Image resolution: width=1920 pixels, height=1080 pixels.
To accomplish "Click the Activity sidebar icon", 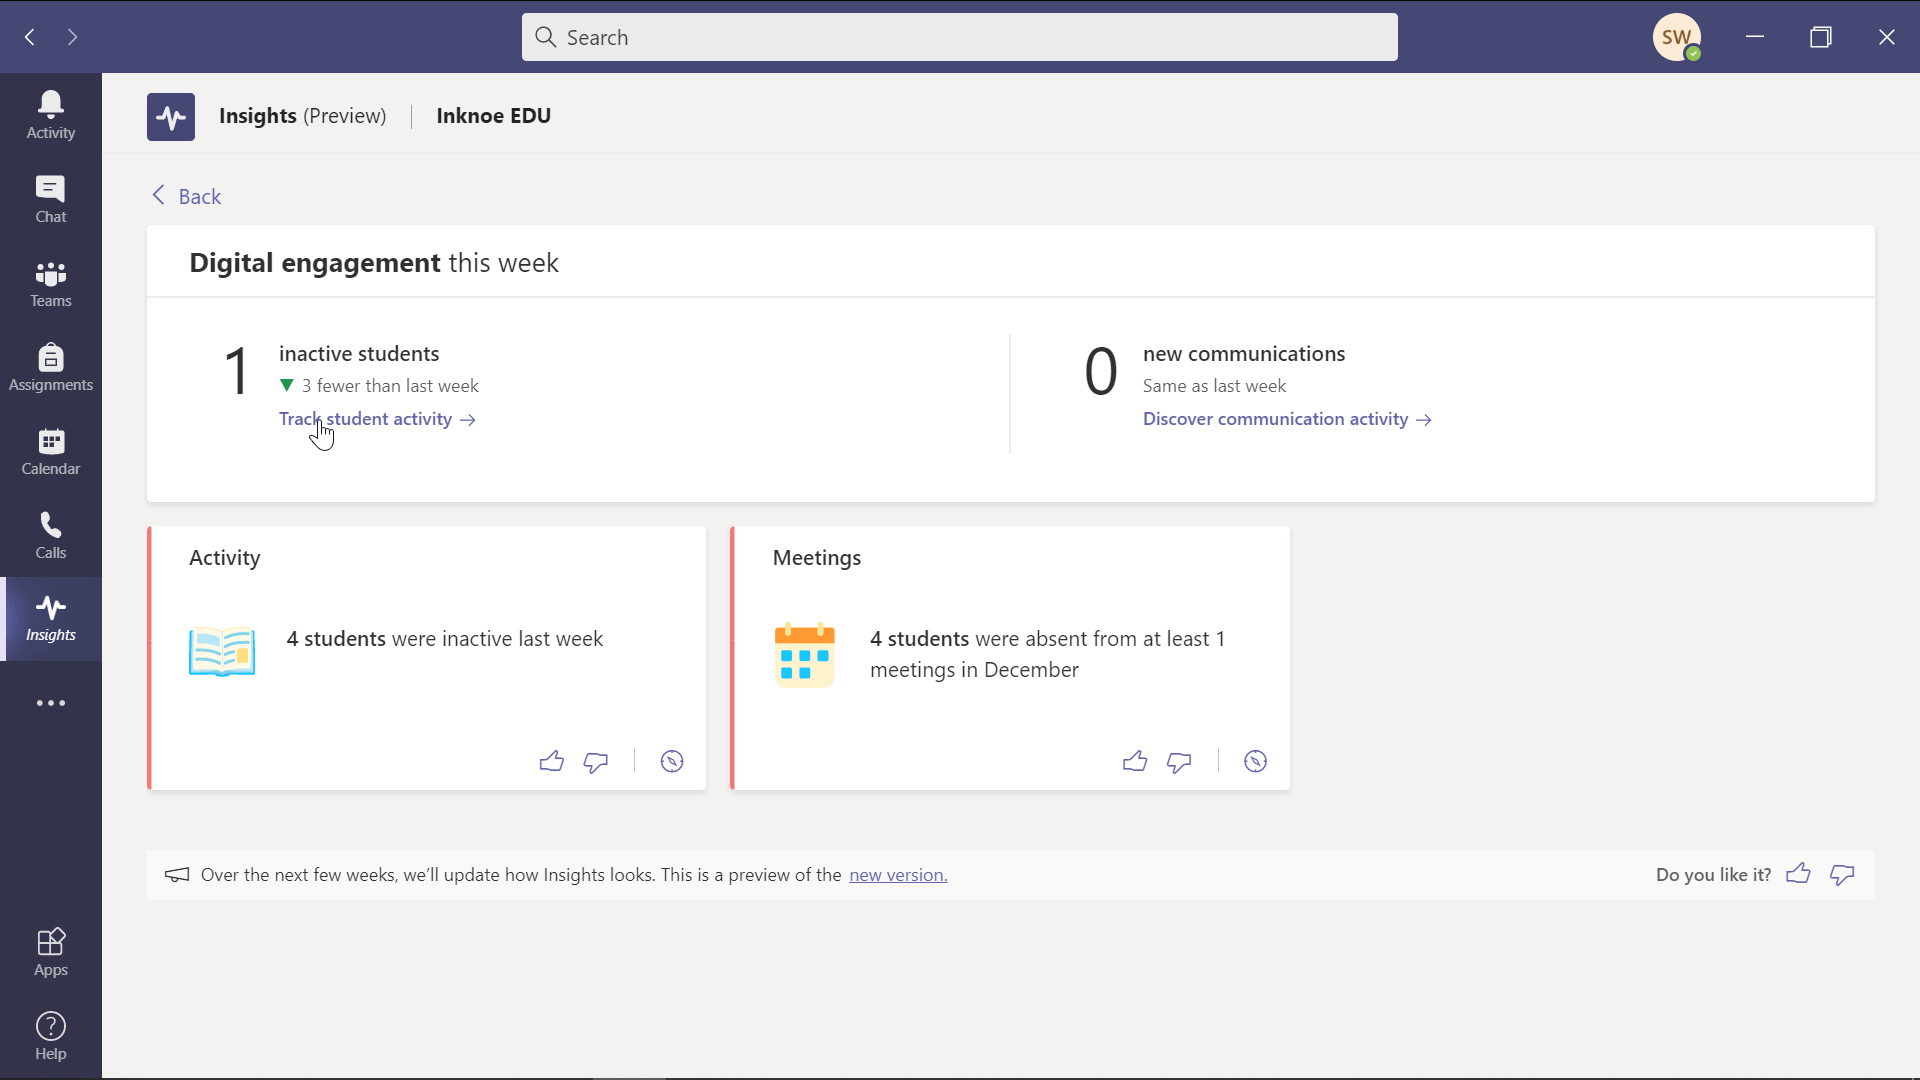I will pyautogui.click(x=51, y=113).
